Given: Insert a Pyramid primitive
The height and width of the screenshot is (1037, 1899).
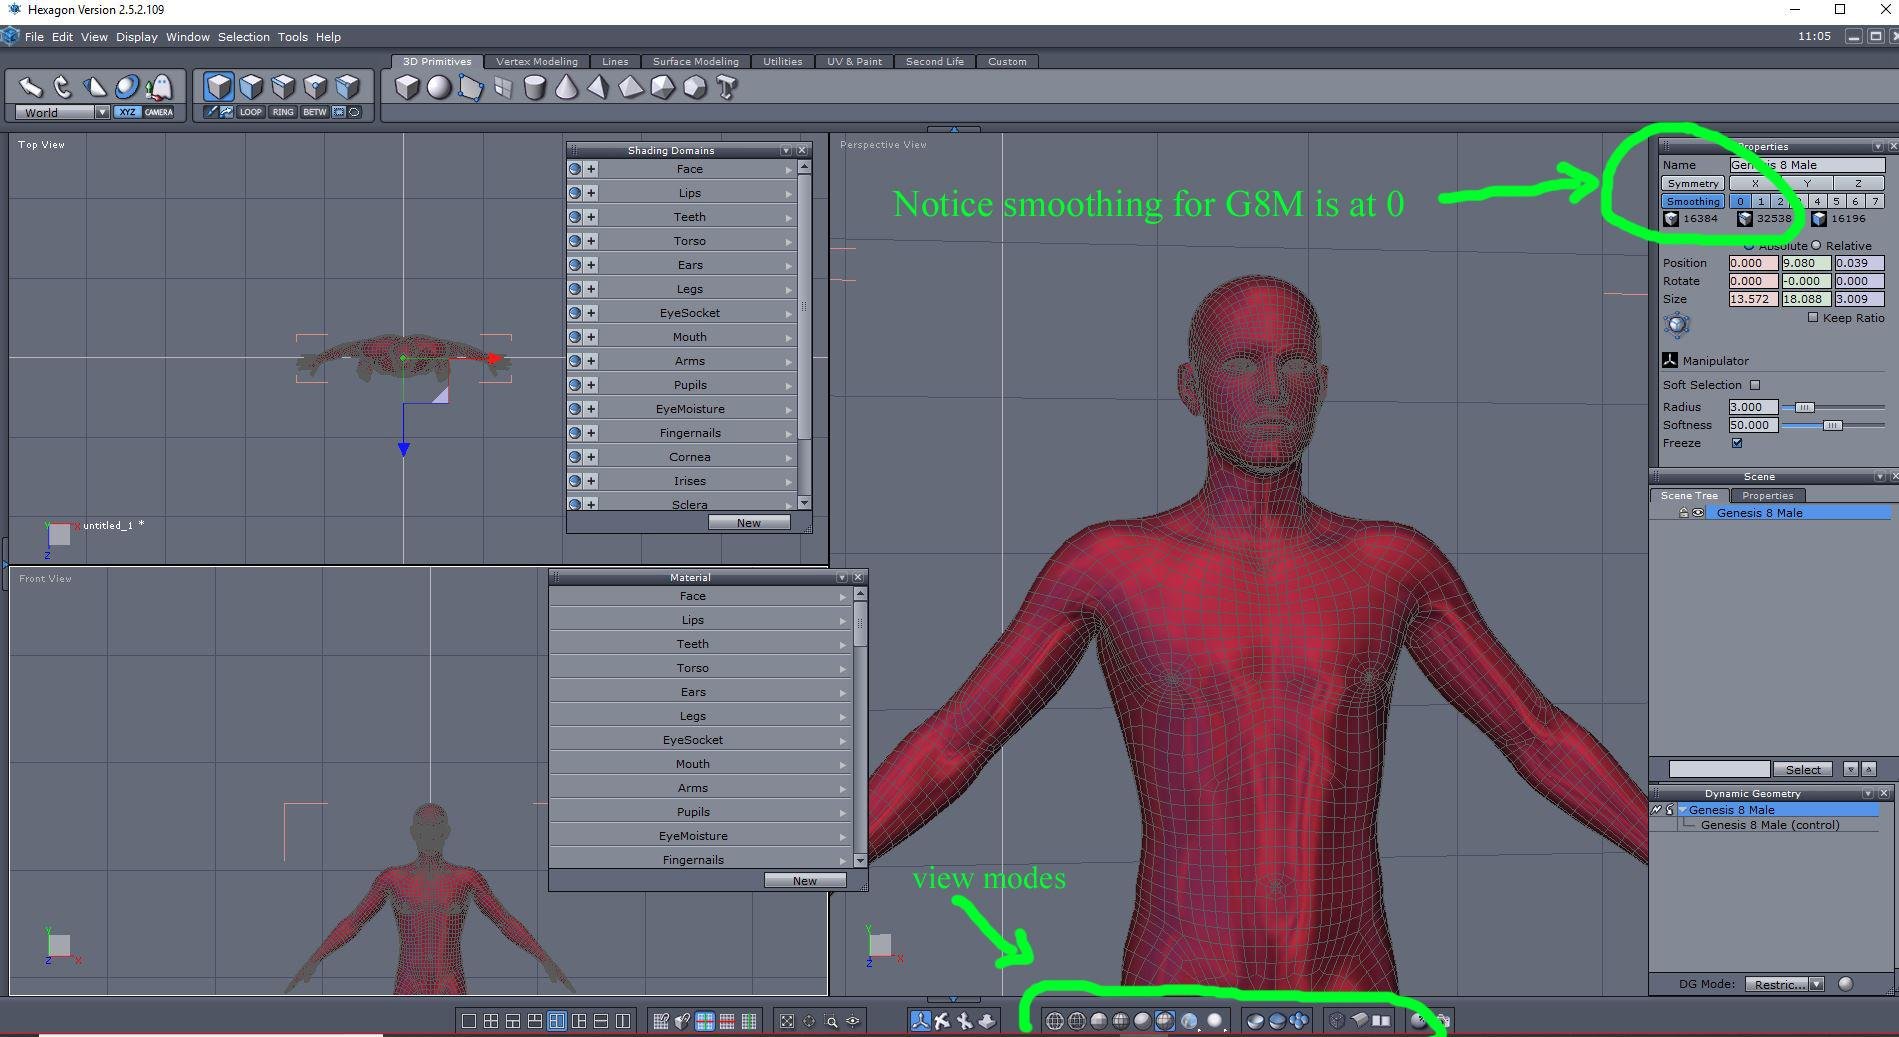Looking at the screenshot, I should [x=599, y=88].
